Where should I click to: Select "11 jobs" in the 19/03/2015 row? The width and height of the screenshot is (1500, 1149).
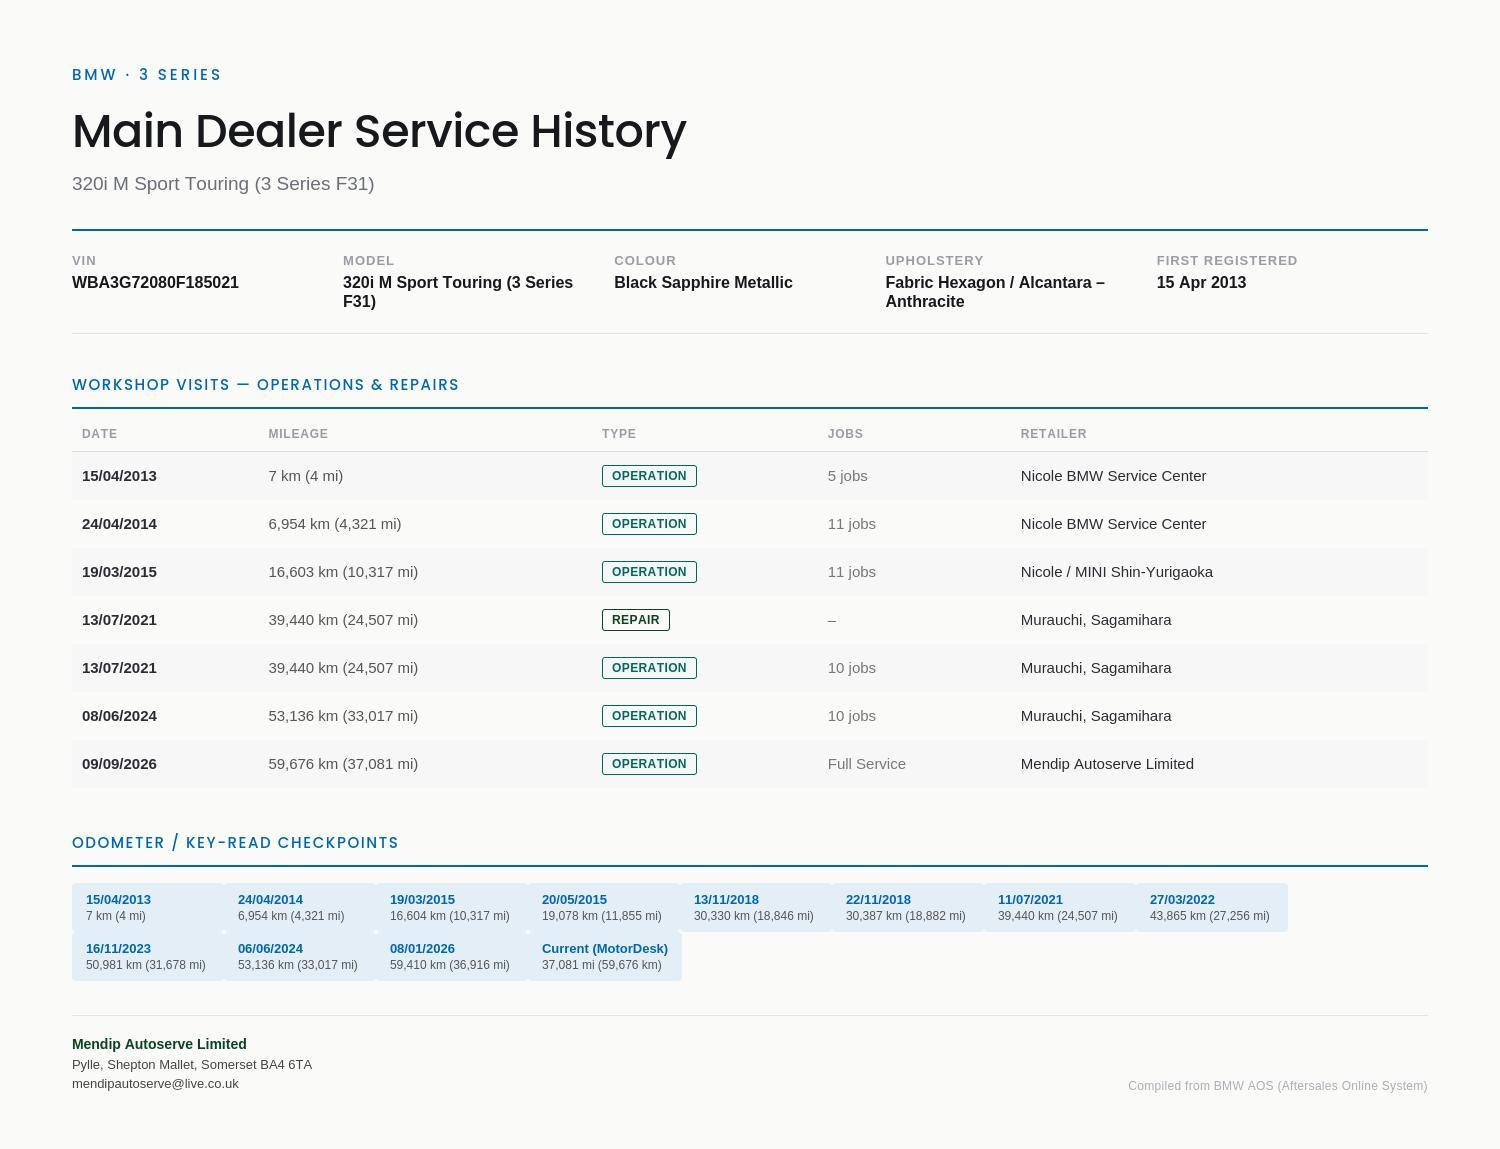[851, 572]
